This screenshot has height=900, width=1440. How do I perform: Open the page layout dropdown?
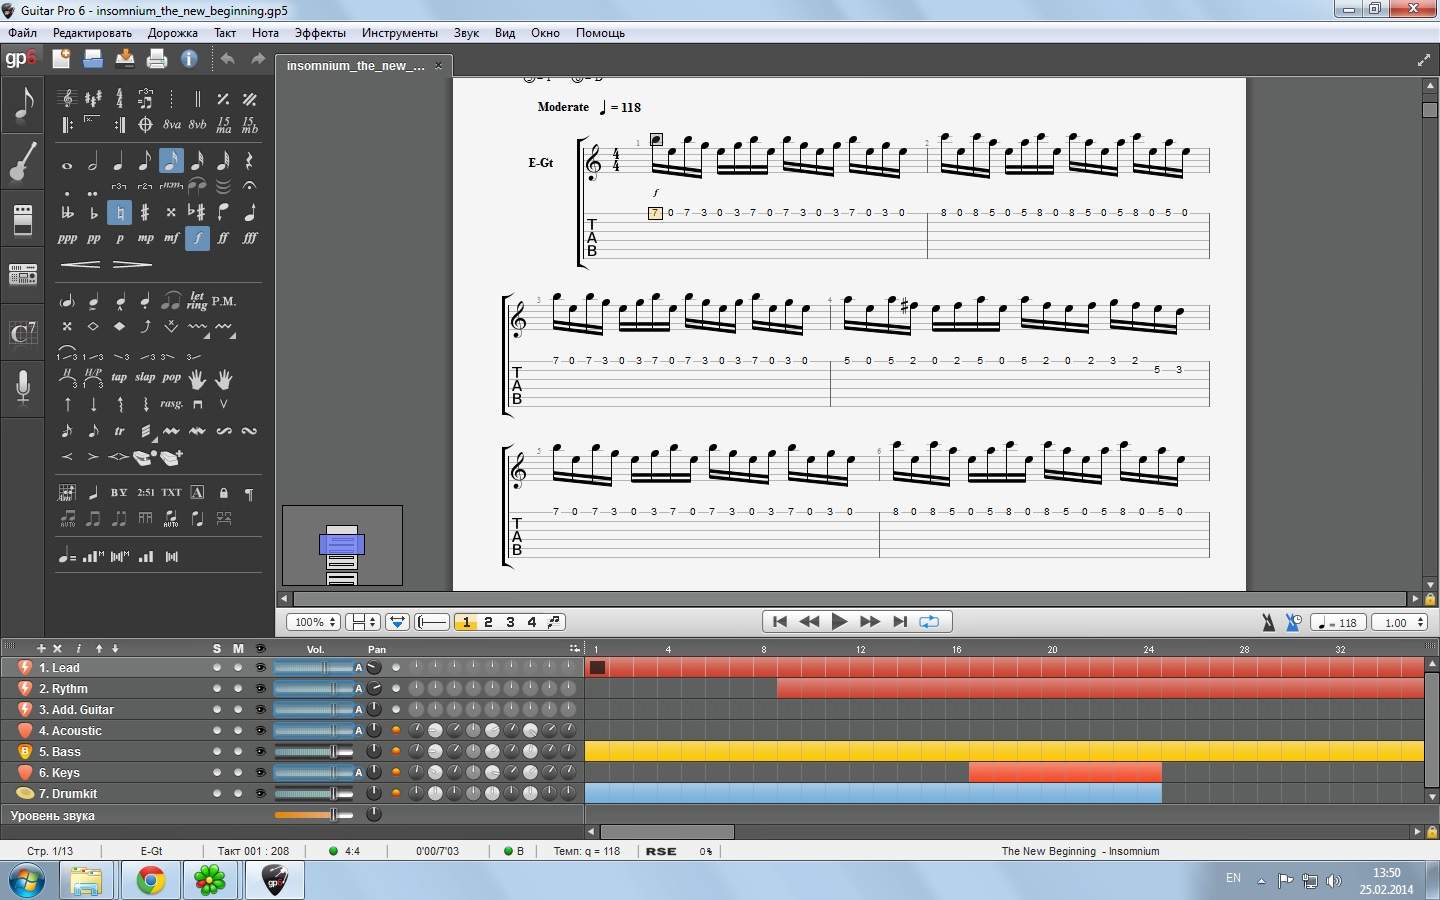tap(362, 622)
